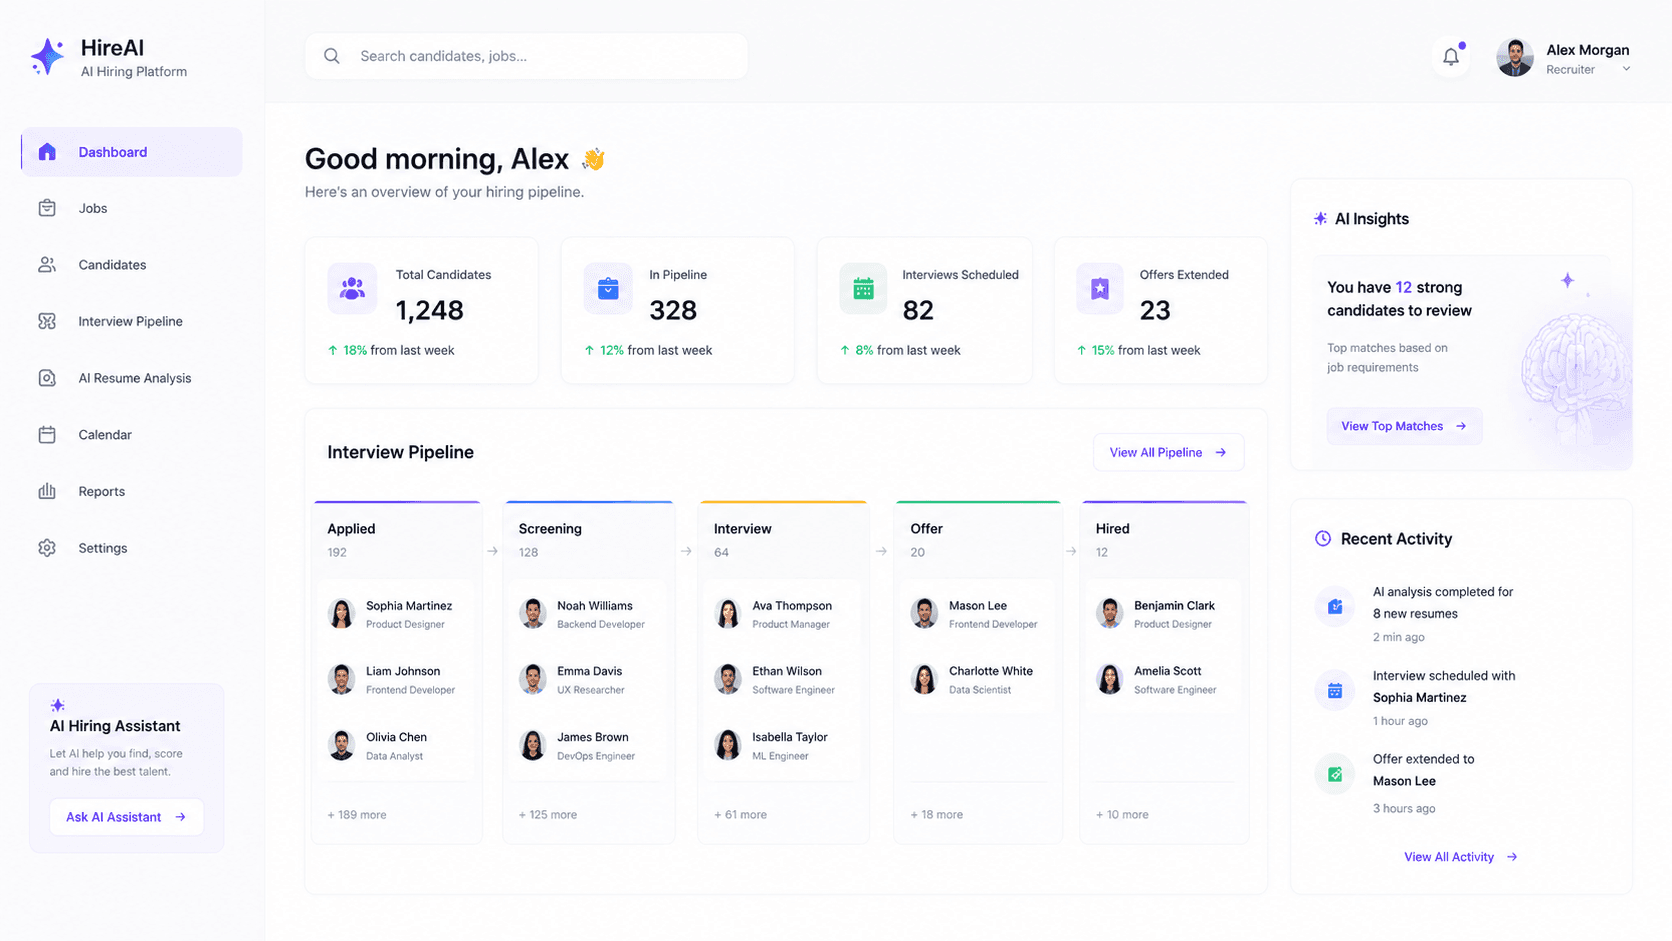
Task: Click the Offer extended activity icon
Action: point(1335,774)
